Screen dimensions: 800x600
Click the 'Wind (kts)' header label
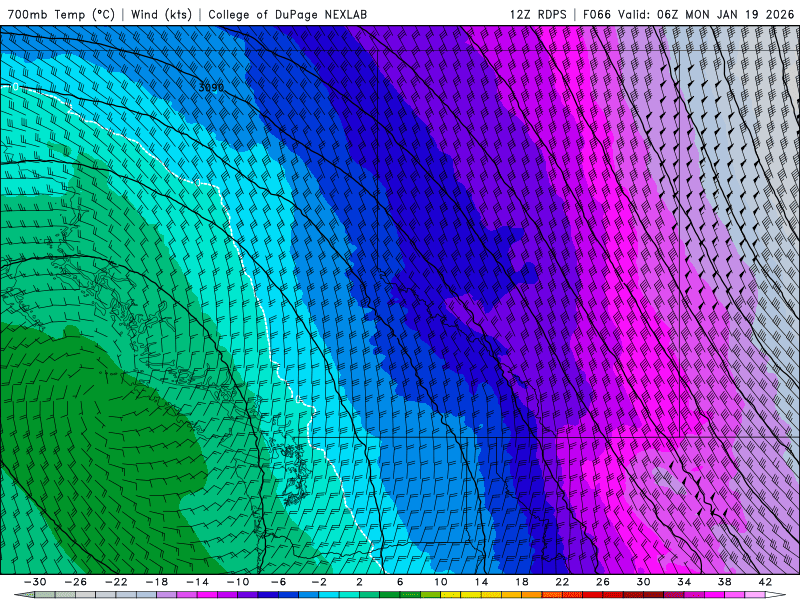[x=161, y=14]
